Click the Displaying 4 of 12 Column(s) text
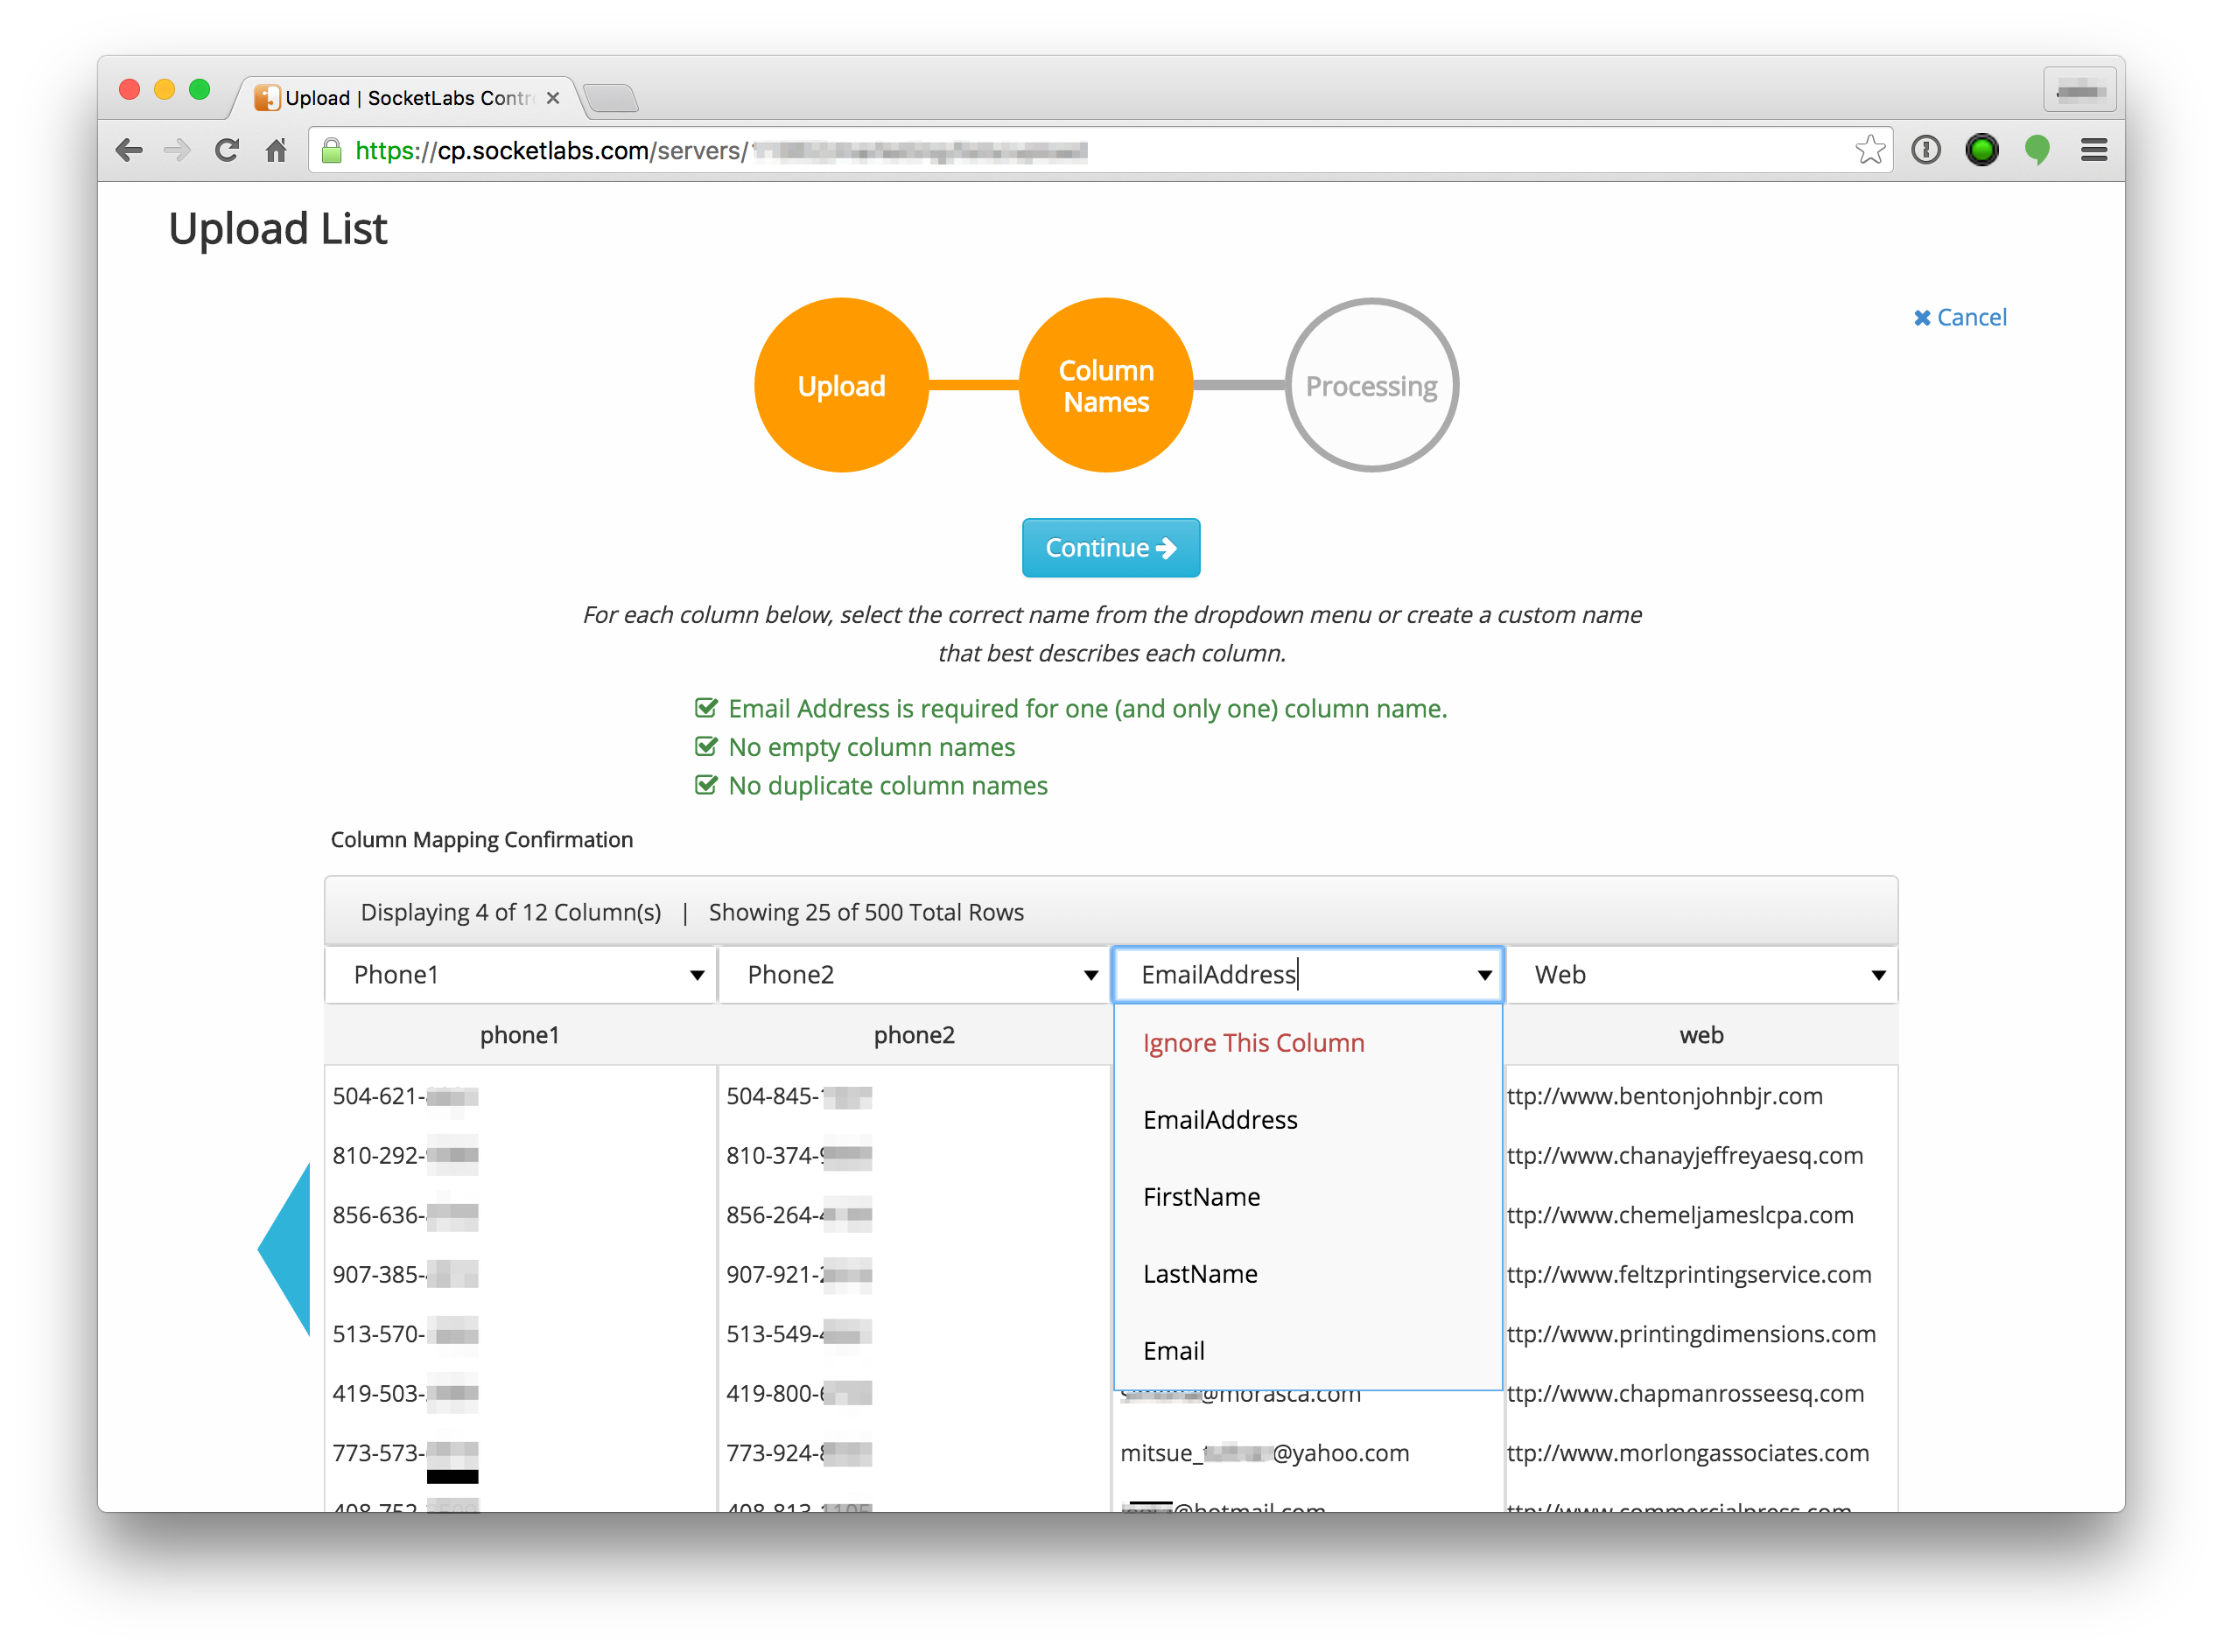This screenshot has width=2223, height=1652. pos(510,912)
